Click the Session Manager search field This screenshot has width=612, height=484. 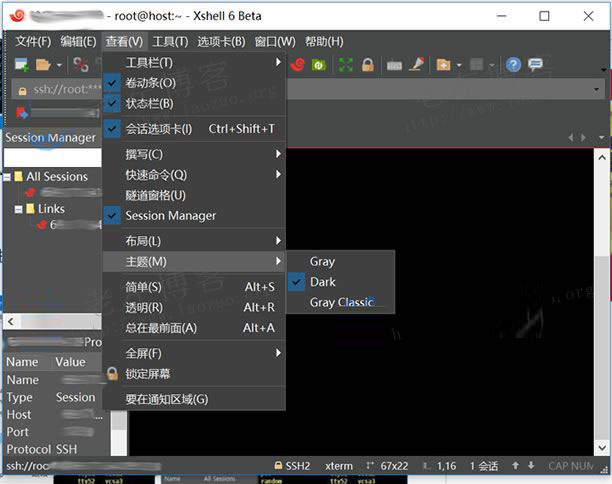coord(52,157)
